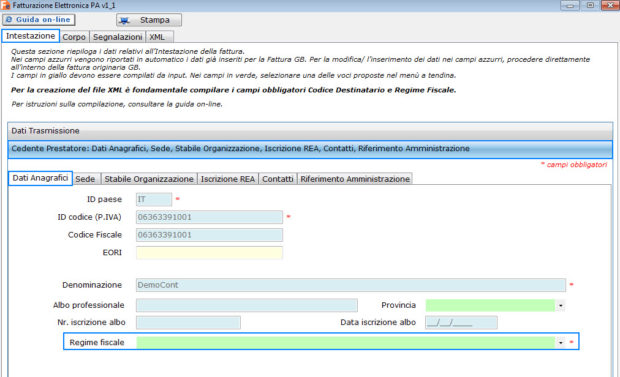The height and width of the screenshot is (377, 620).
Task: Minimize the Fatturazione Elettronica window
Action: 570,5
